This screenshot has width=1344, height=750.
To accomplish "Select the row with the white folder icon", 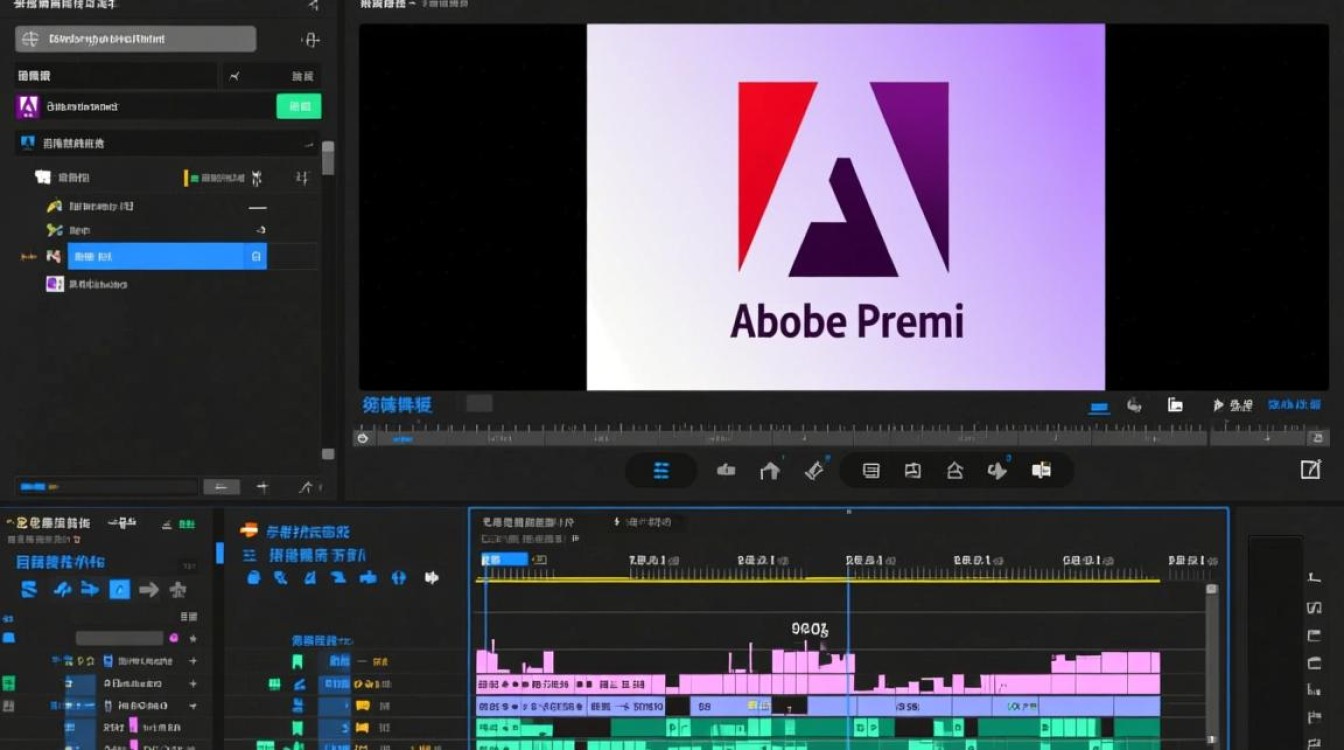I will [x=168, y=178].
